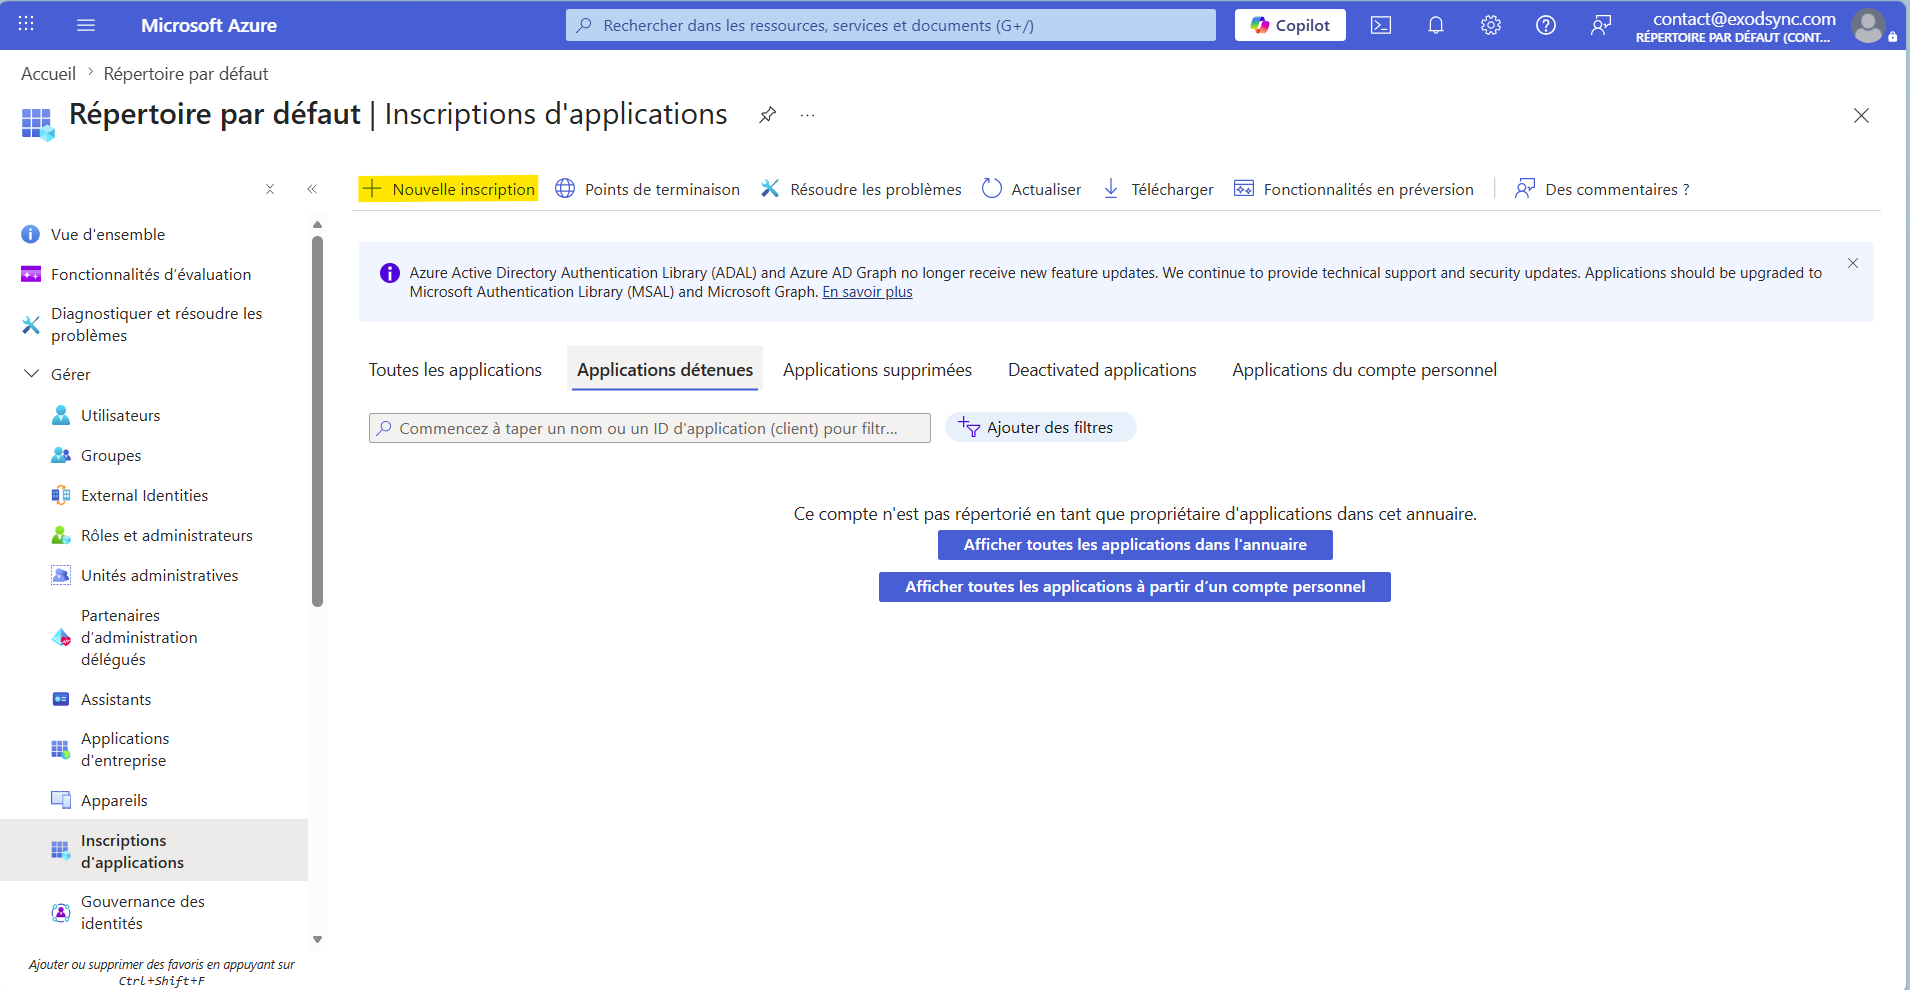The height and width of the screenshot is (990, 1910).
Task: Click the refresh icon for Actualiser
Action: pyautogui.click(x=991, y=188)
